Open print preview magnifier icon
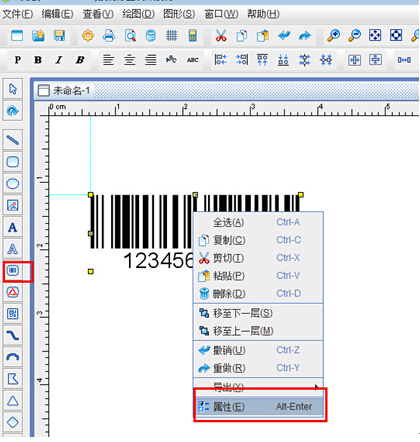 point(130,35)
